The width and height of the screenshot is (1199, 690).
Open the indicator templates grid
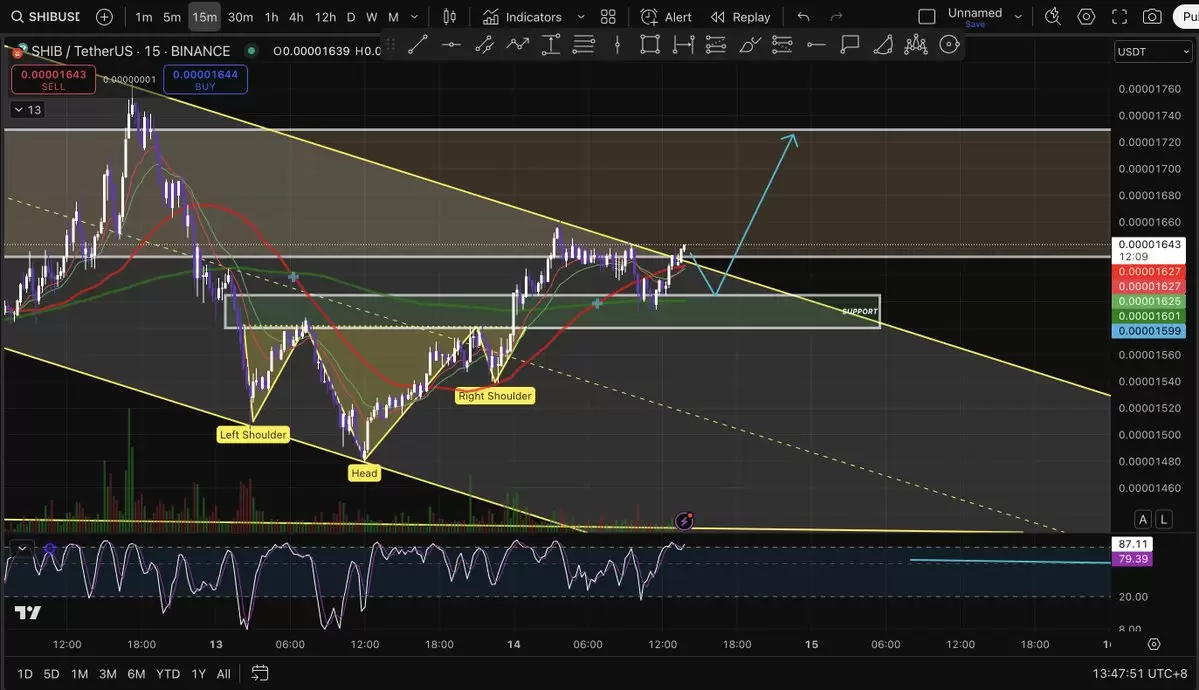pos(608,17)
